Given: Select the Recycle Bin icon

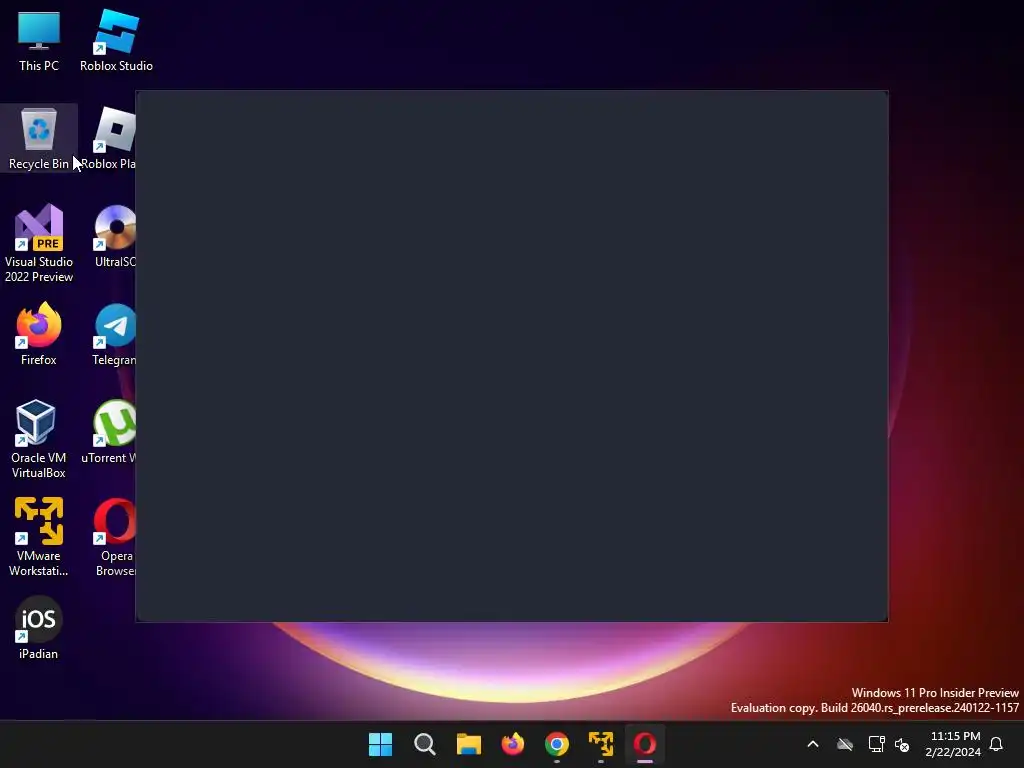Looking at the screenshot, I should [39, 138].
